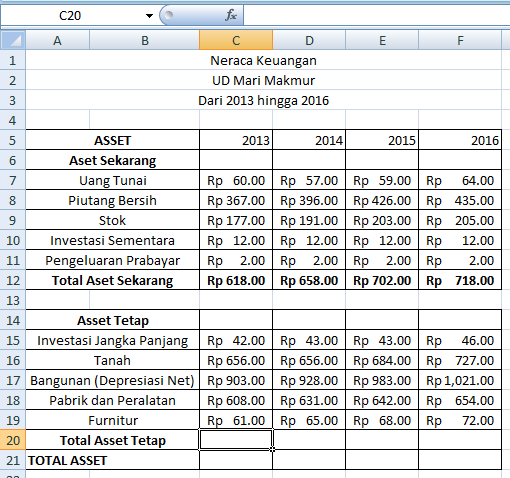Select Uang Tunai 2013 value Rp 60.00

point(236,180)
